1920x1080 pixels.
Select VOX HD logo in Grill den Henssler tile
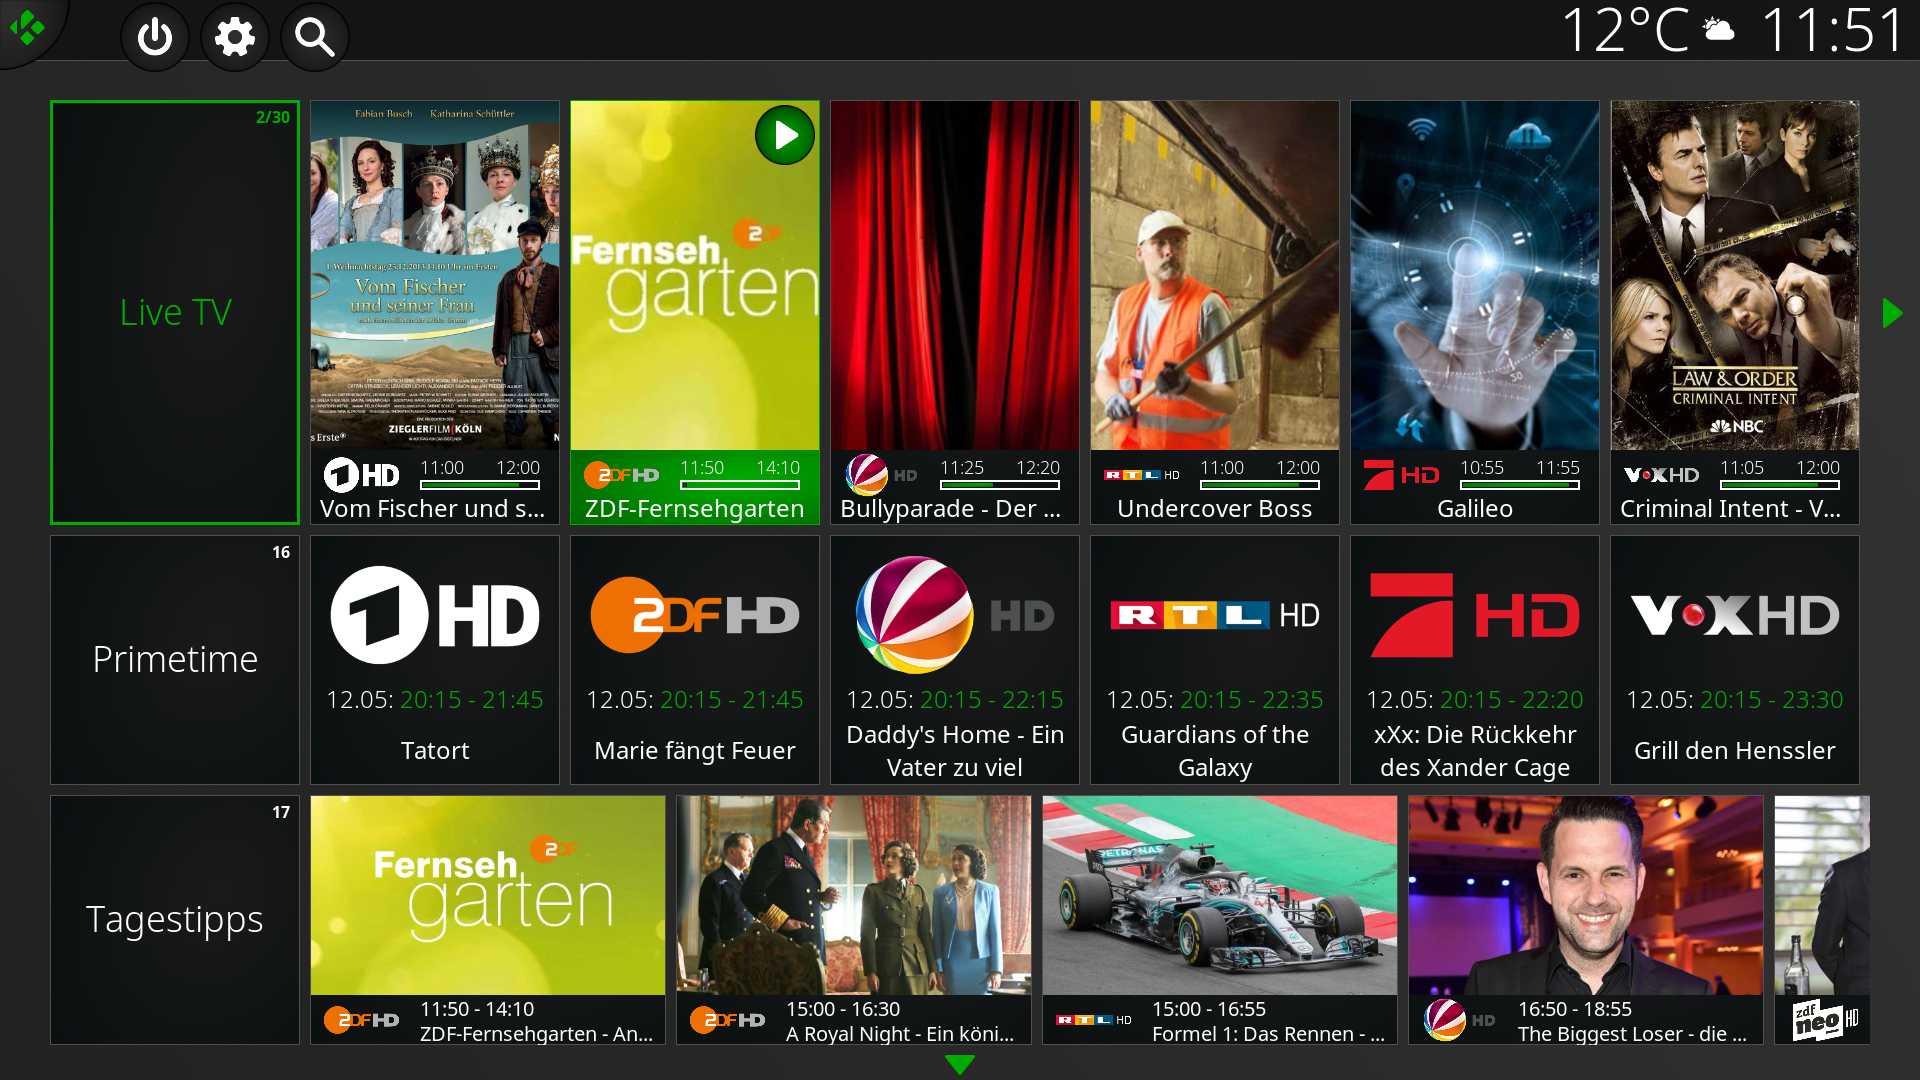[1735, 615]
